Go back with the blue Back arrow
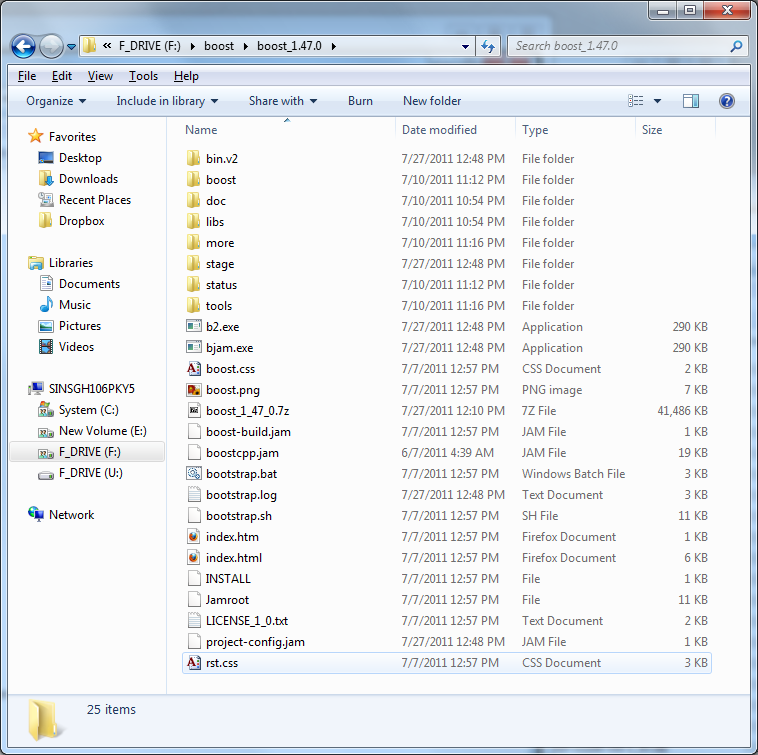This screenshot has width=758, height=755. tap(23, 46)
